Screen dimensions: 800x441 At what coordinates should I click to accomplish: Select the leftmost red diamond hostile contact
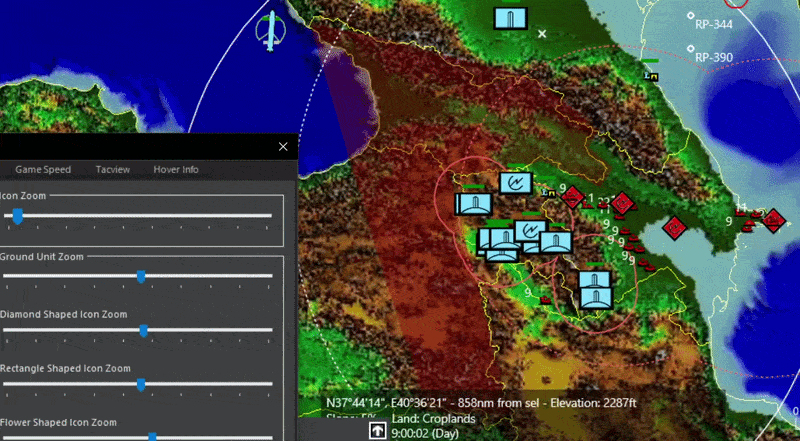pos(572,197)
